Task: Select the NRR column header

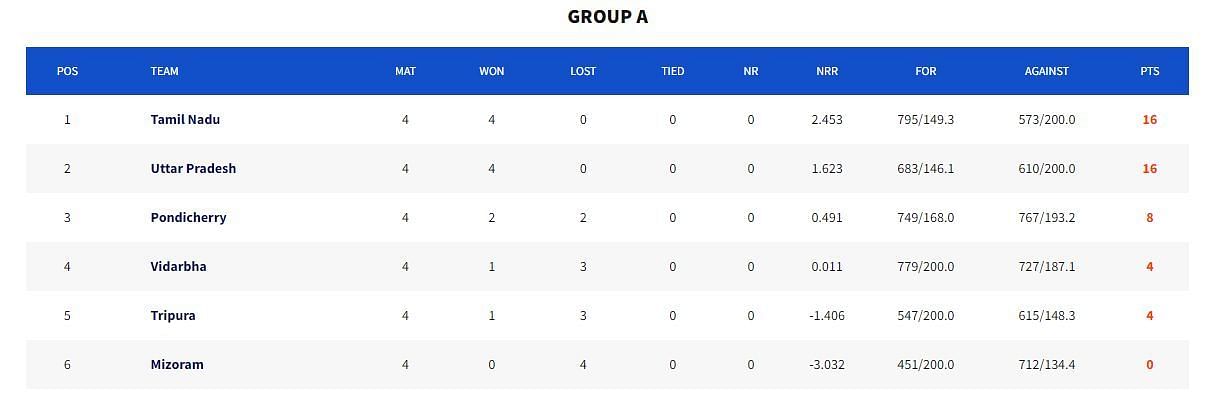Action: [827, 71]
